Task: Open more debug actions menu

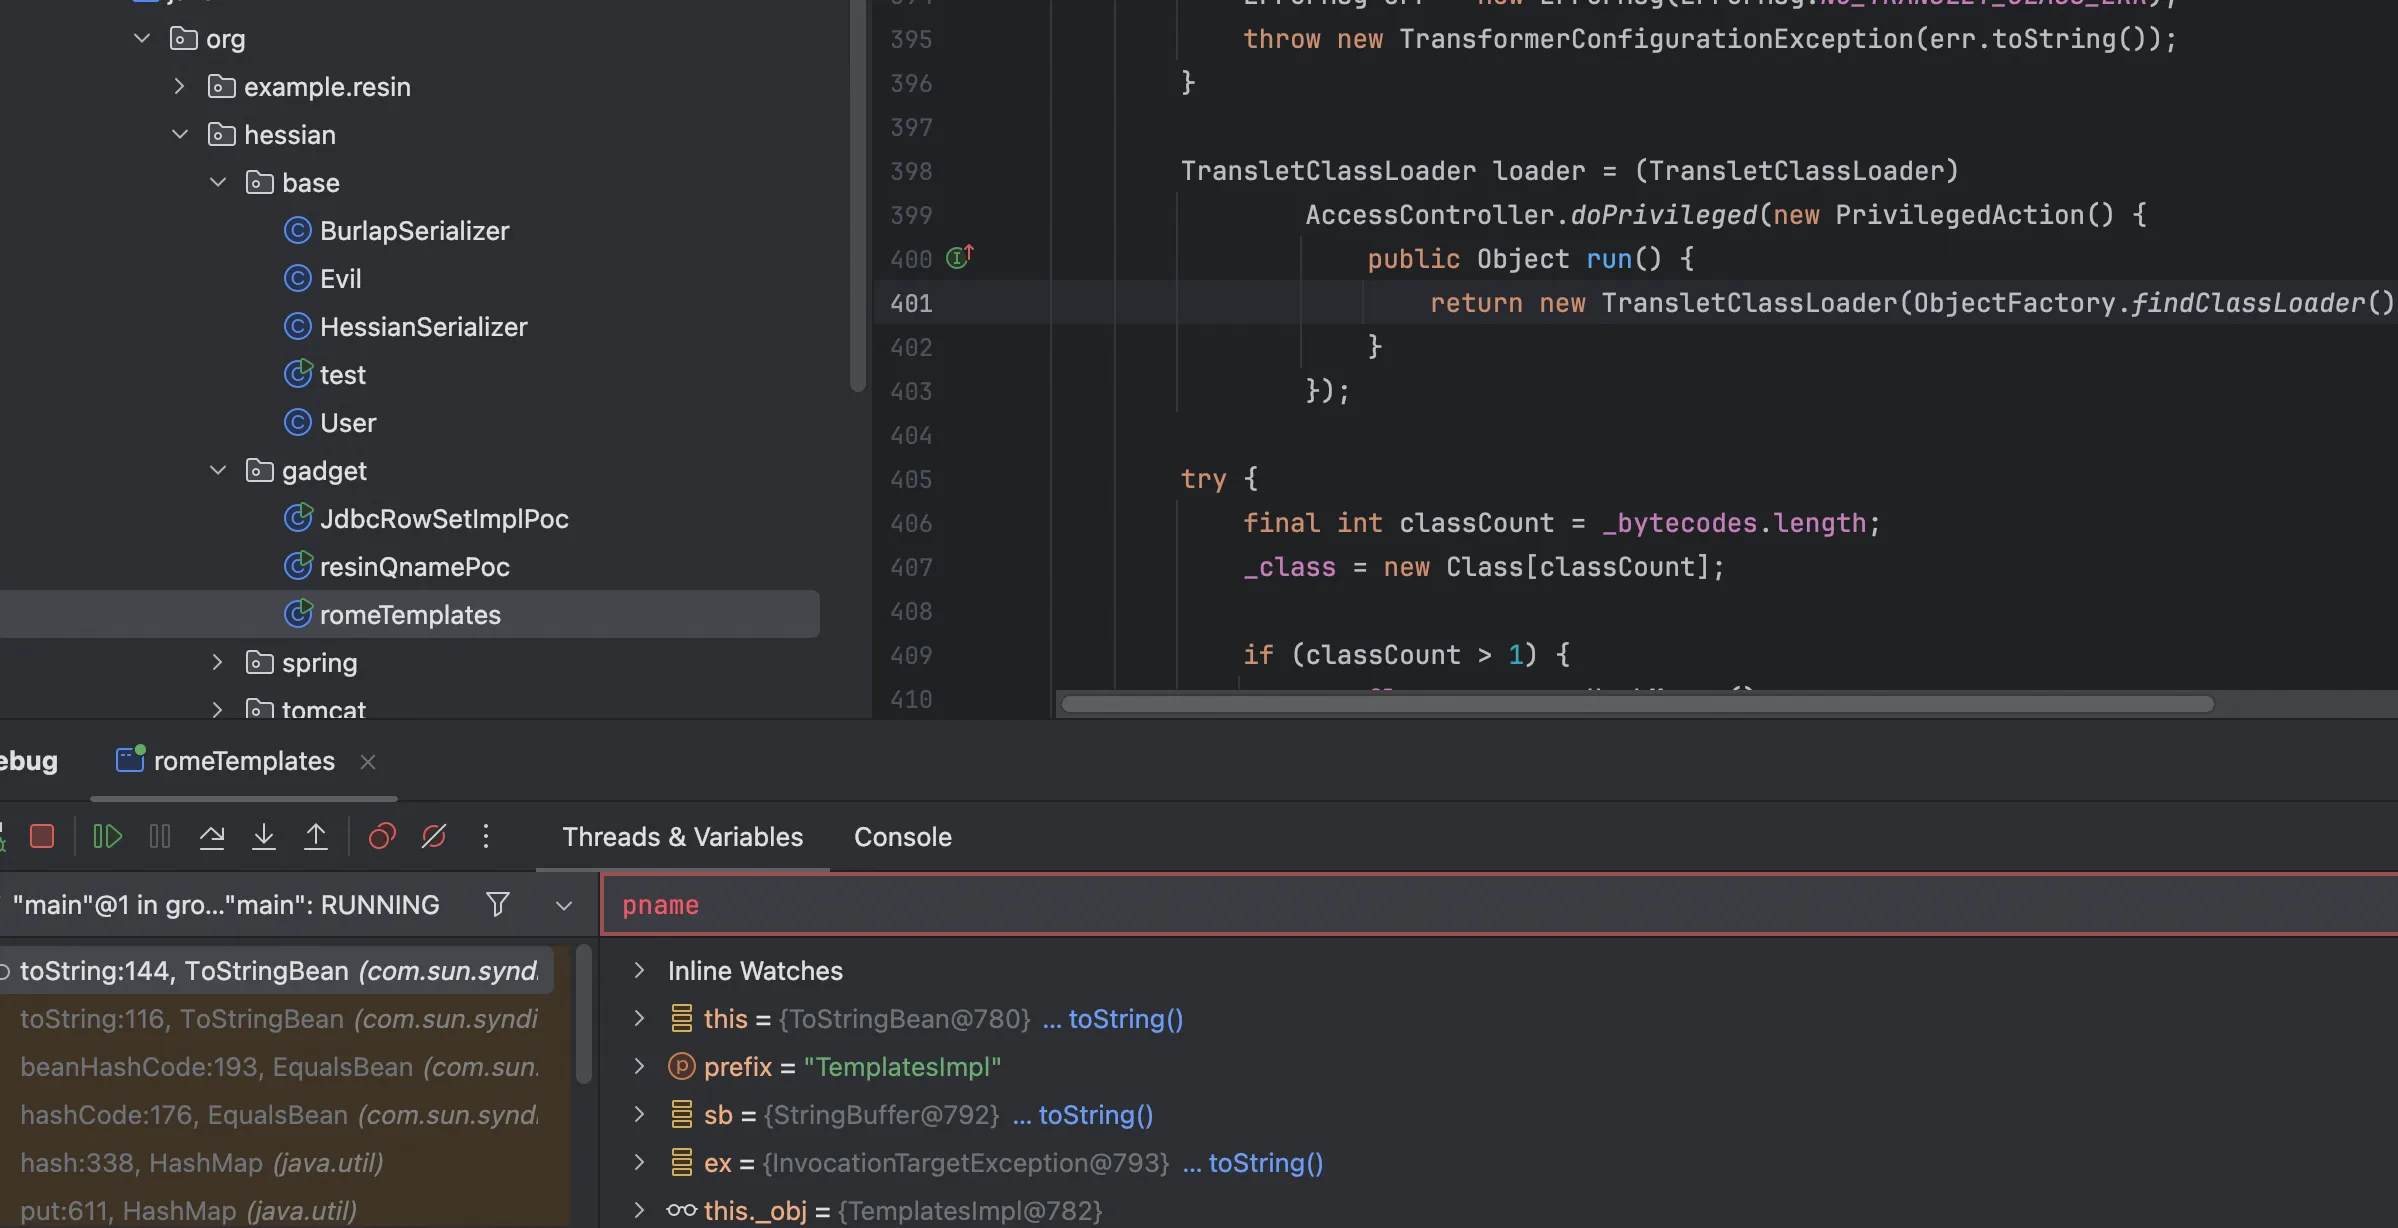Action: (x=486, y=836)
